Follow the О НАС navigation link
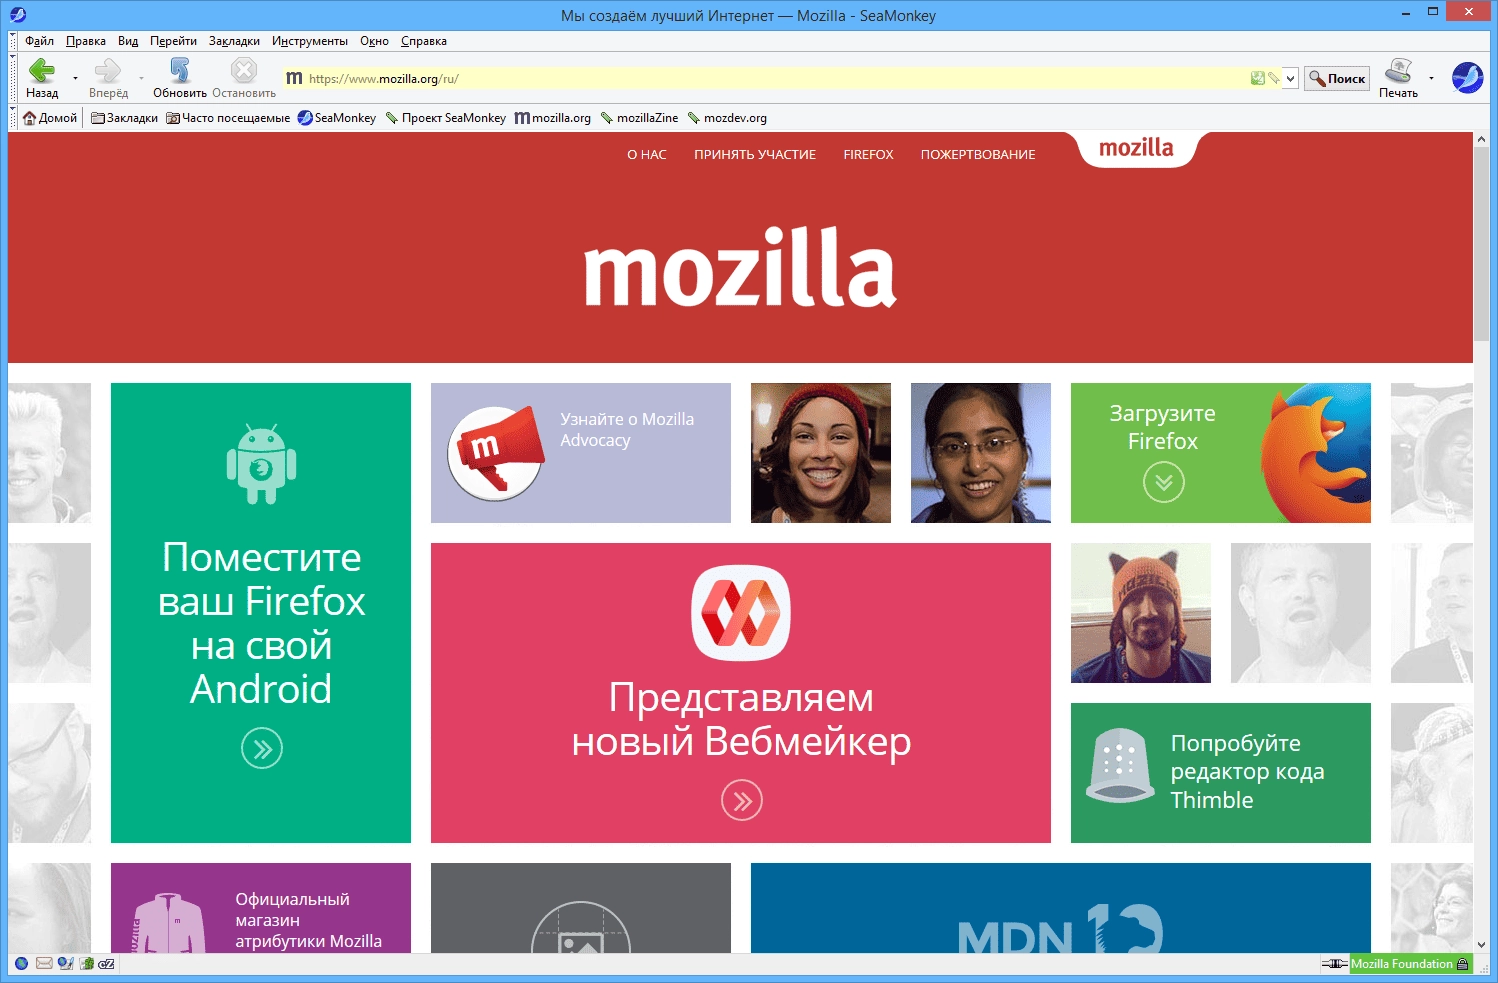1498x983 pixels. tap(646, 154)
